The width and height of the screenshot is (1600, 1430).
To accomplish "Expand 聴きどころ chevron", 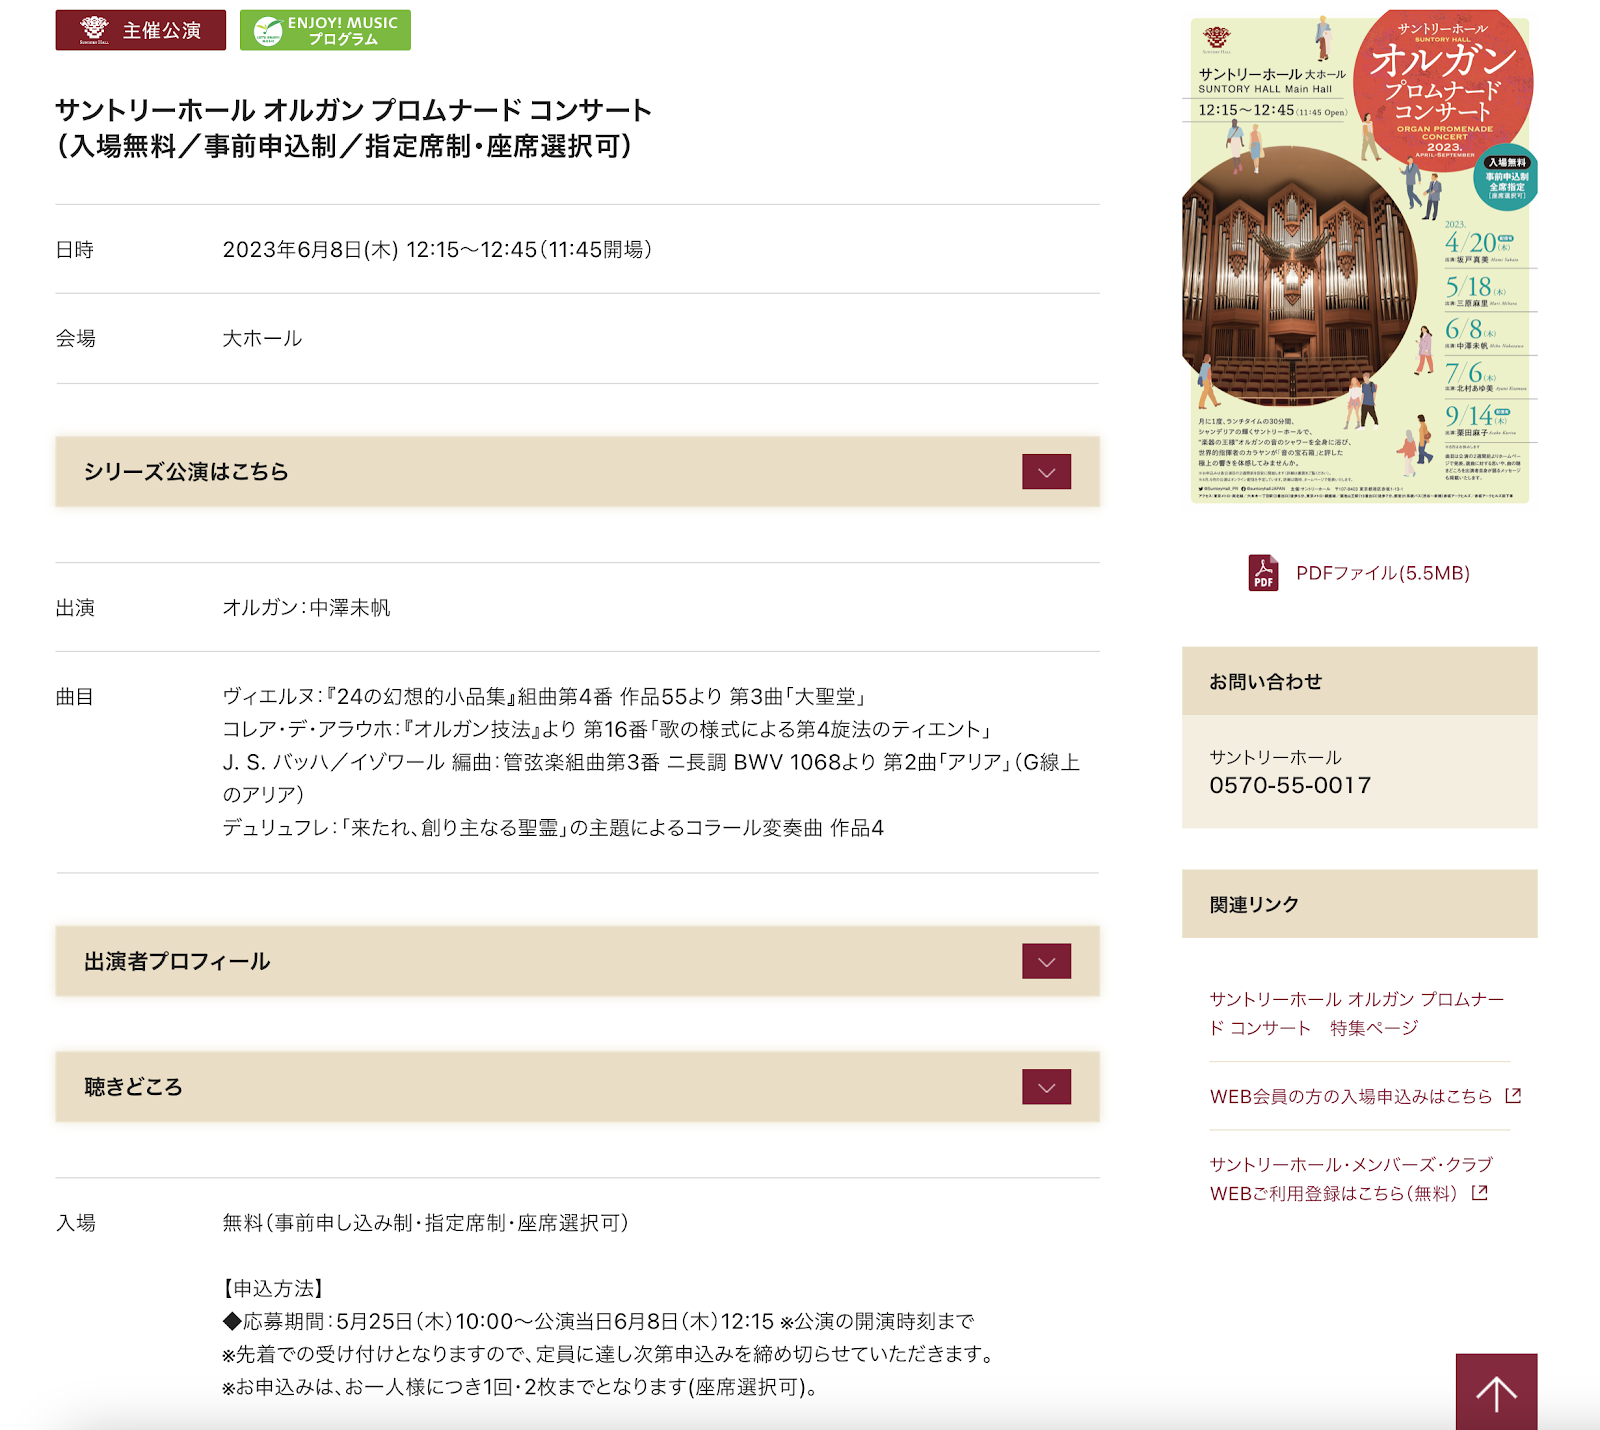I will pyautogui.click(x=1046, y=1087).
